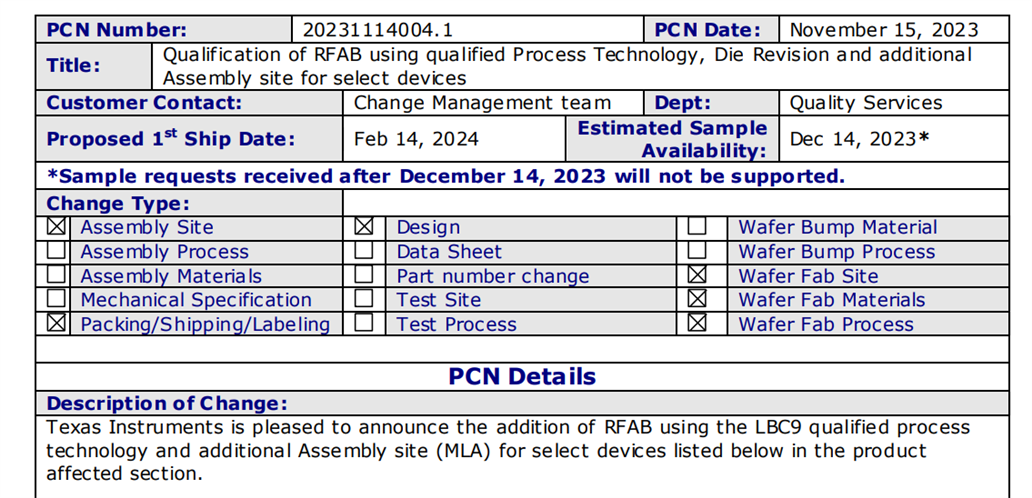
Task: Check the Data Sheet box
Action: [364, 251]
